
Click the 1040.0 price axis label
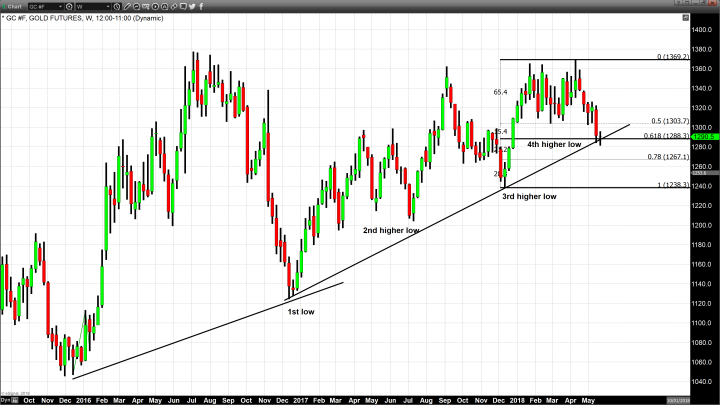click(x=702, y=382)
